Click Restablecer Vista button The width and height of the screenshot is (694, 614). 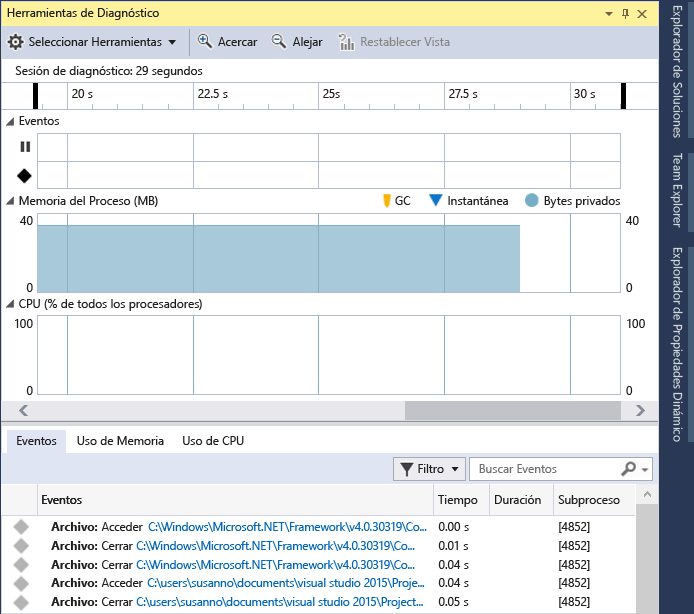click(x=394, y=42)
